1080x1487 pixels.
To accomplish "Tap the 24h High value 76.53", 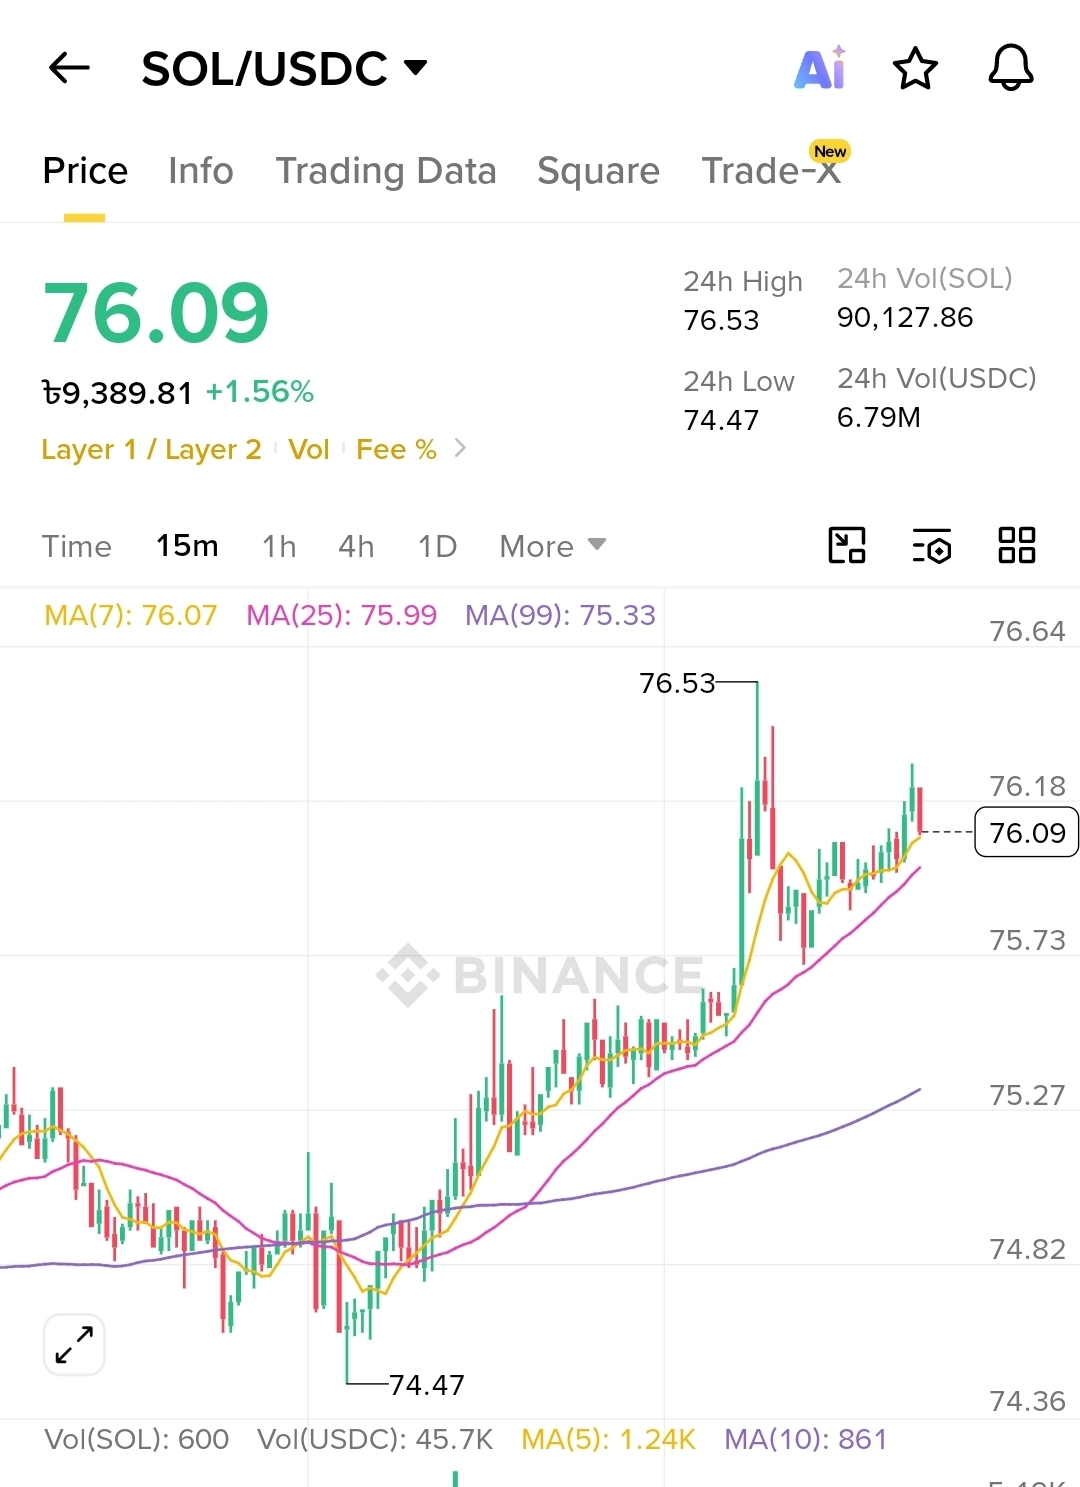I will click(721, 320).
